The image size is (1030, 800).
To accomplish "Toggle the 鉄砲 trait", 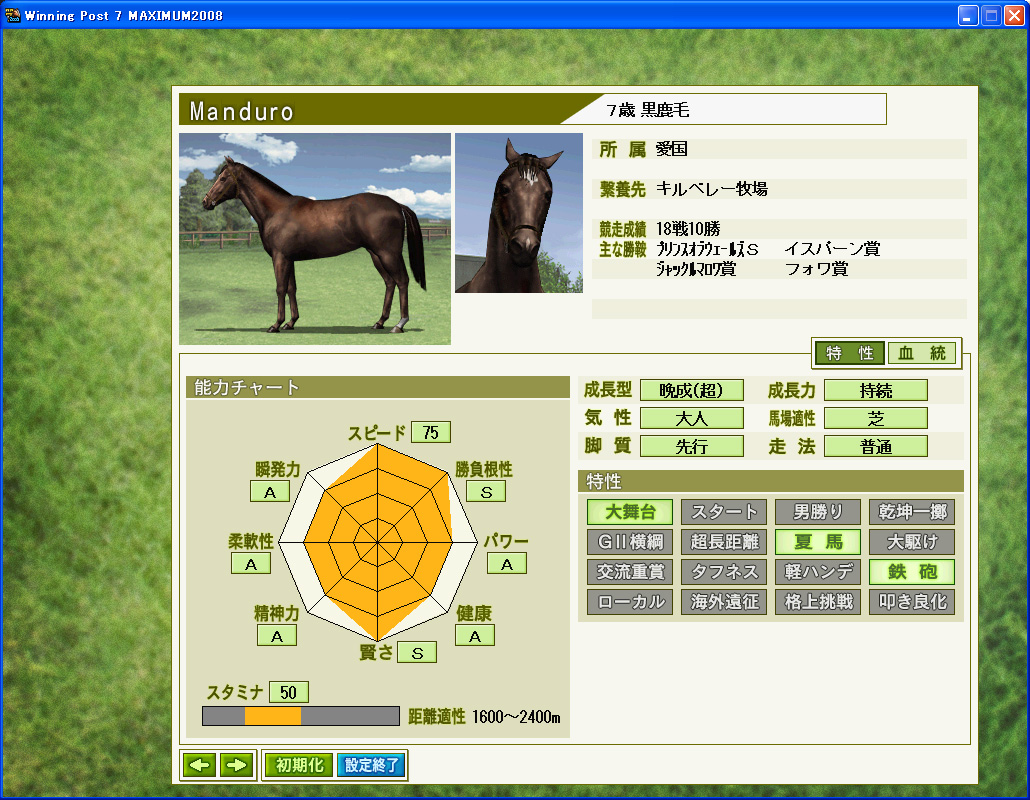I will point(912,572).
